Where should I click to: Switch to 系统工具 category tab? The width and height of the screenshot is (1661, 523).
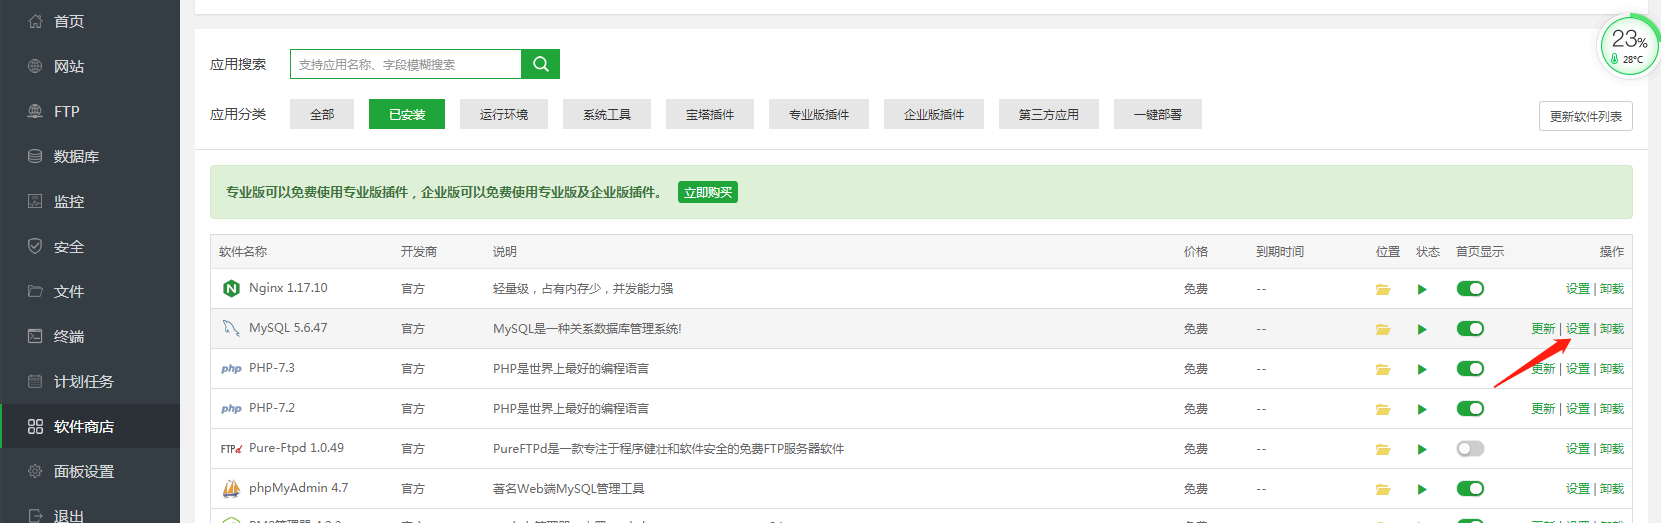coord(607,114)
